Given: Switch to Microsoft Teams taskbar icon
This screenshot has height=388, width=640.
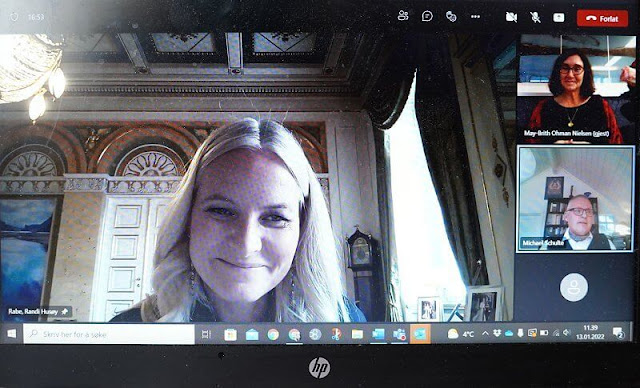Looking at the screenshot, I should (399, 335).
